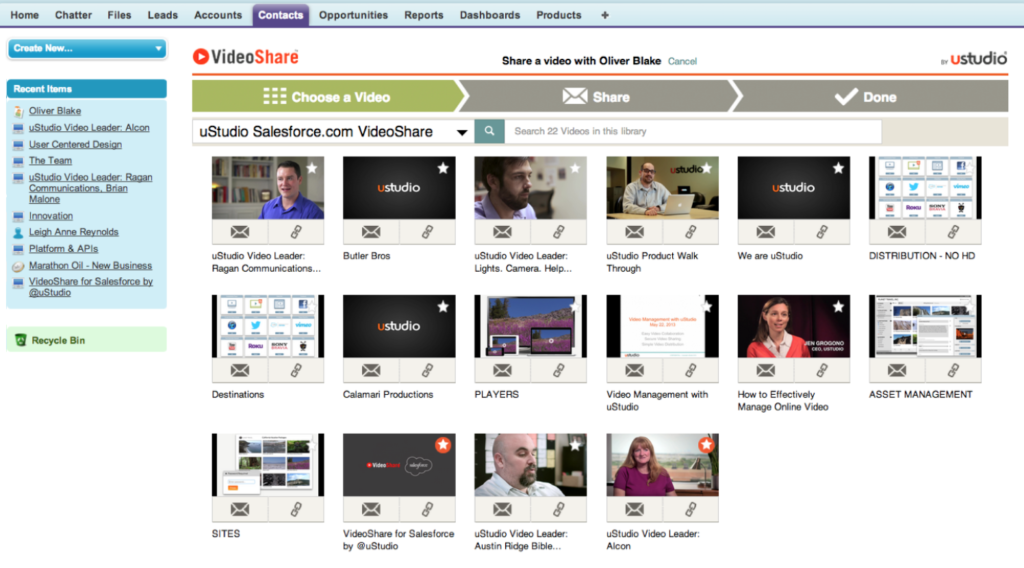Image resolution: width=1024 pixels, height=568 pixels.
Task: Toggle favorite star on Ragan Communications video
Action: [x=312, y=168]
